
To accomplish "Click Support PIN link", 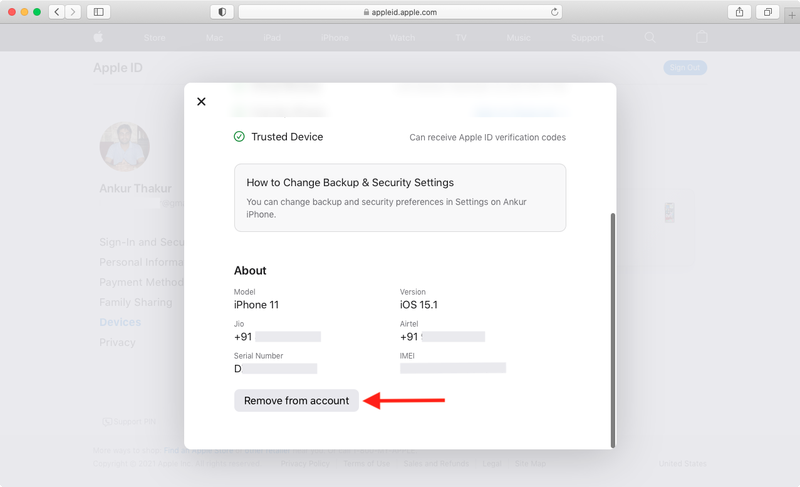I will (x=129, y=422).
